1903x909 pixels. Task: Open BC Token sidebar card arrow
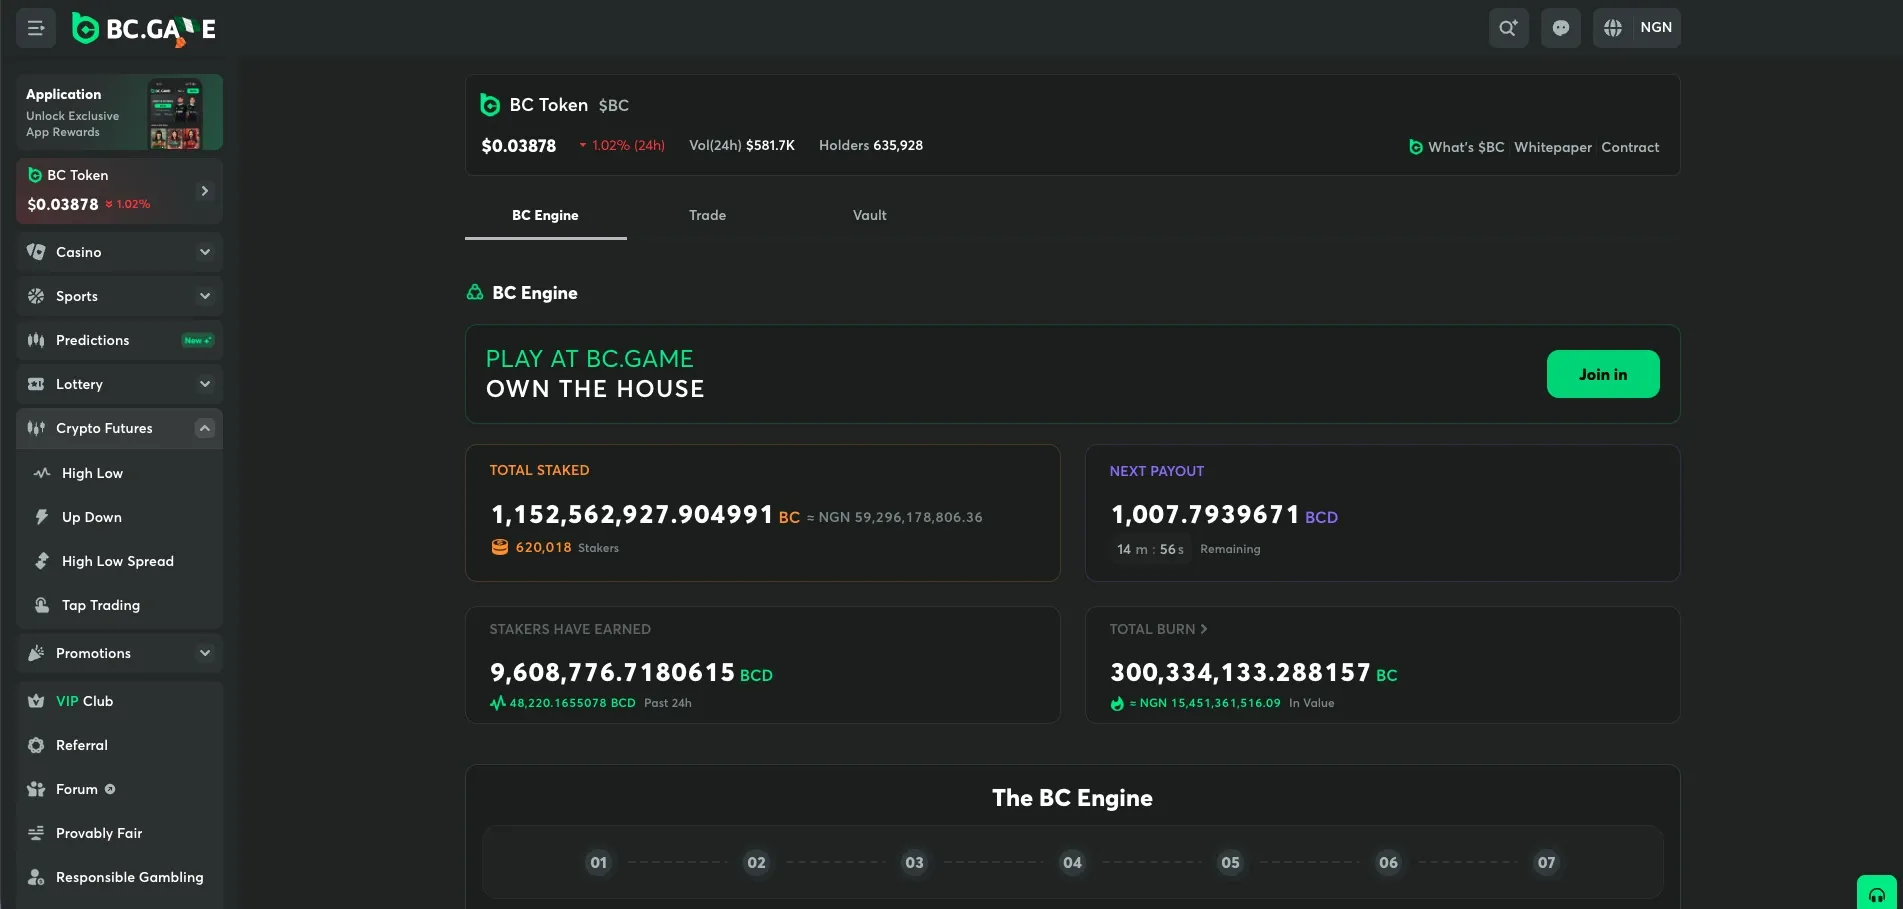click(x=205, y=191)
